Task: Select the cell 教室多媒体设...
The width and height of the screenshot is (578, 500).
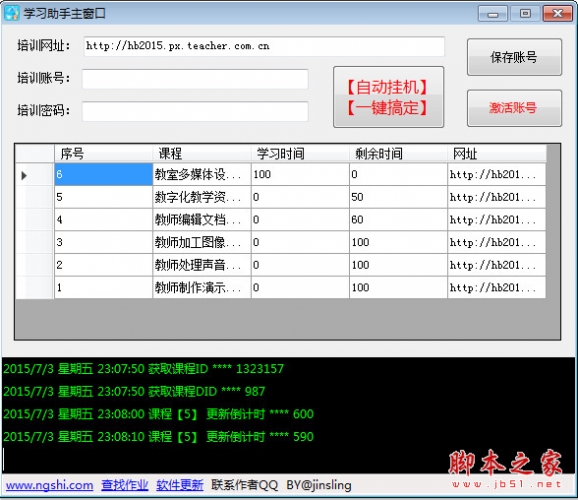Action: point(202,174)
